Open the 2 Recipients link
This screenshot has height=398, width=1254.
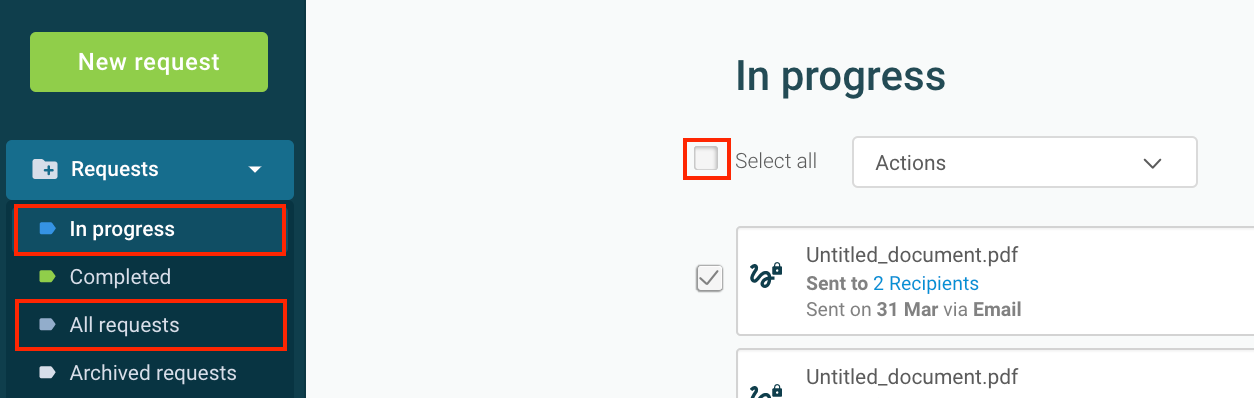pos(926,283)
